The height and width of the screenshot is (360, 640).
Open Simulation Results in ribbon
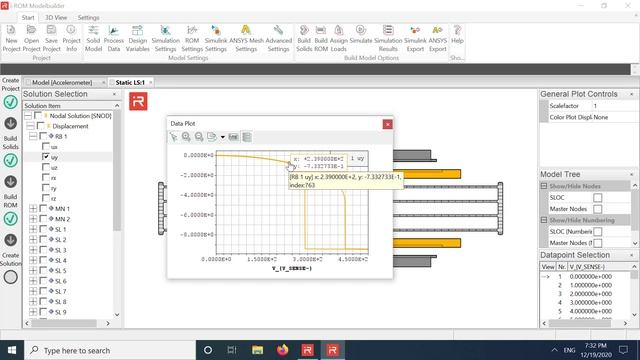coord(388,39)
